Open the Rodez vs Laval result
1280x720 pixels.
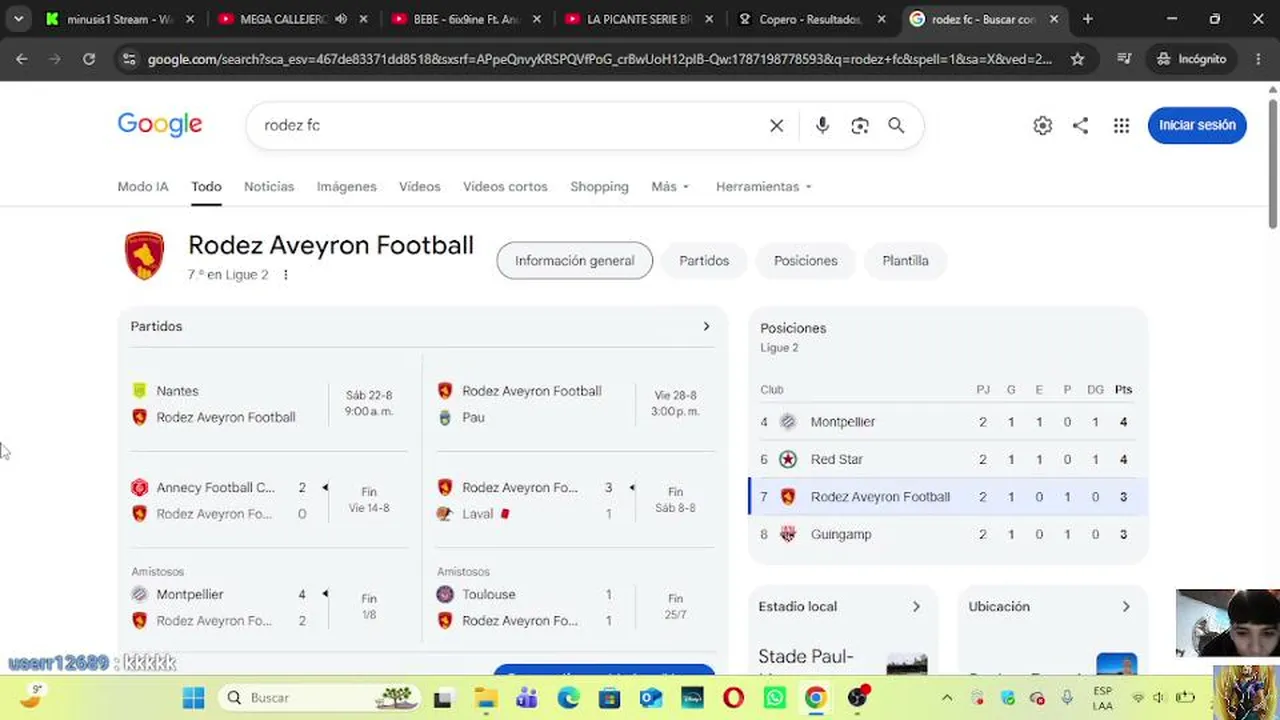click(x=575, y=501)
